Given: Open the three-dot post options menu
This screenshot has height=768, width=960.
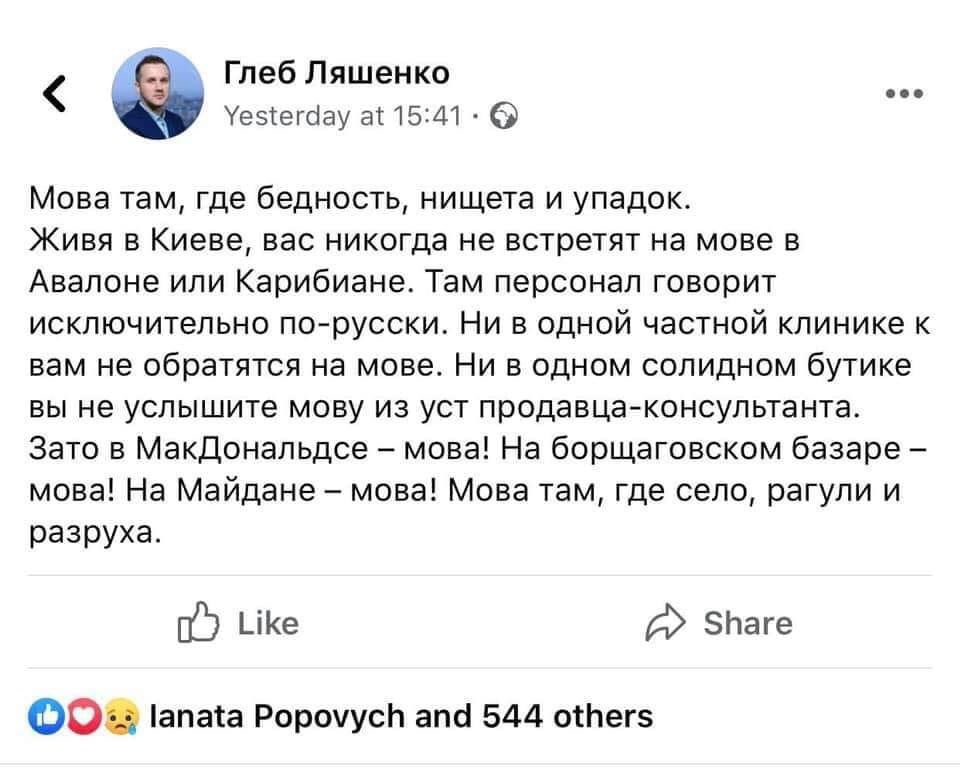Looking at the screenshot, I should click(x=904, y=94).
